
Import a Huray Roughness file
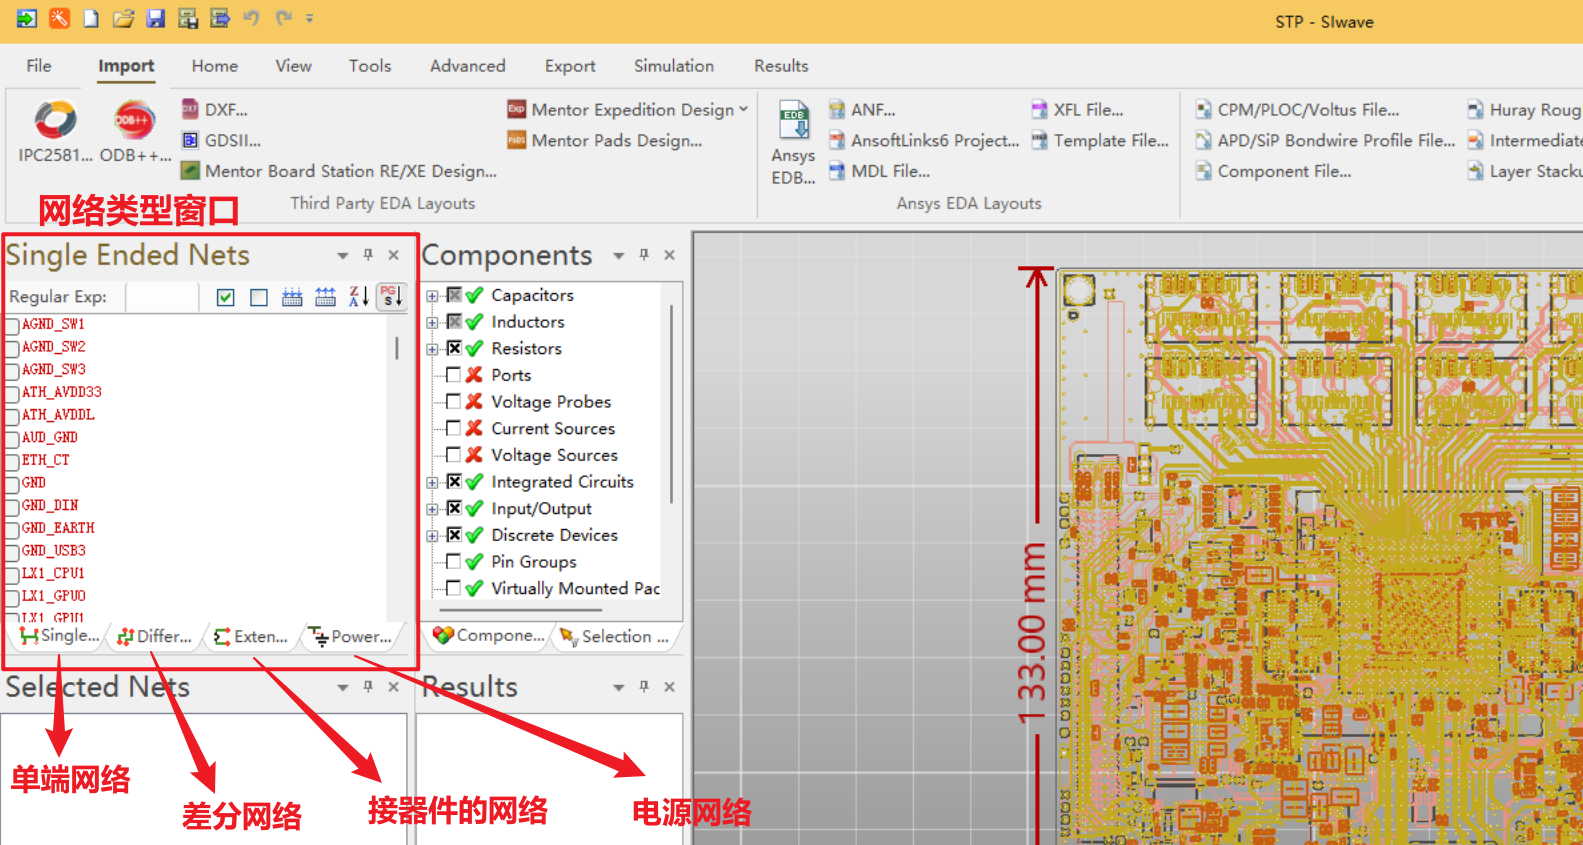tap(1524, 109)
